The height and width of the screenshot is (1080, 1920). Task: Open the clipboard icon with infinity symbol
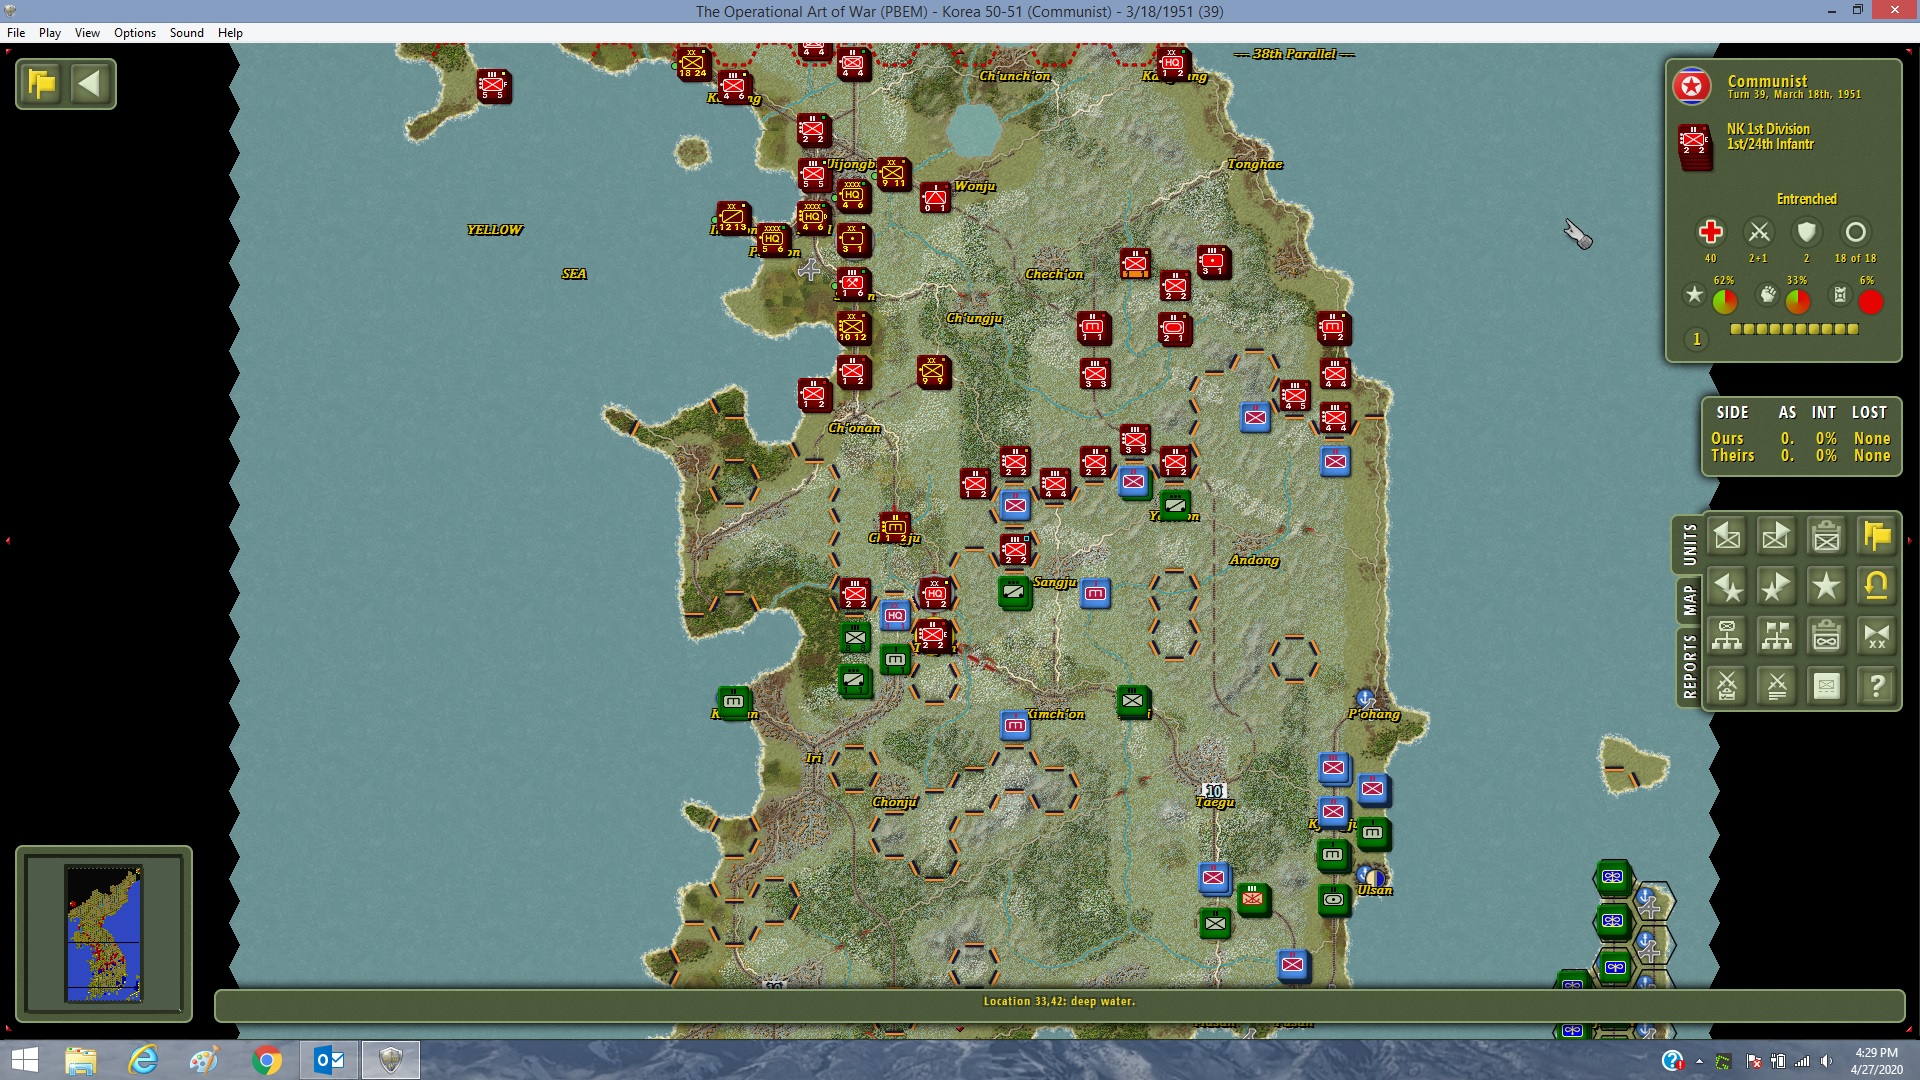pyautogui.click(x=1827, y=636)
